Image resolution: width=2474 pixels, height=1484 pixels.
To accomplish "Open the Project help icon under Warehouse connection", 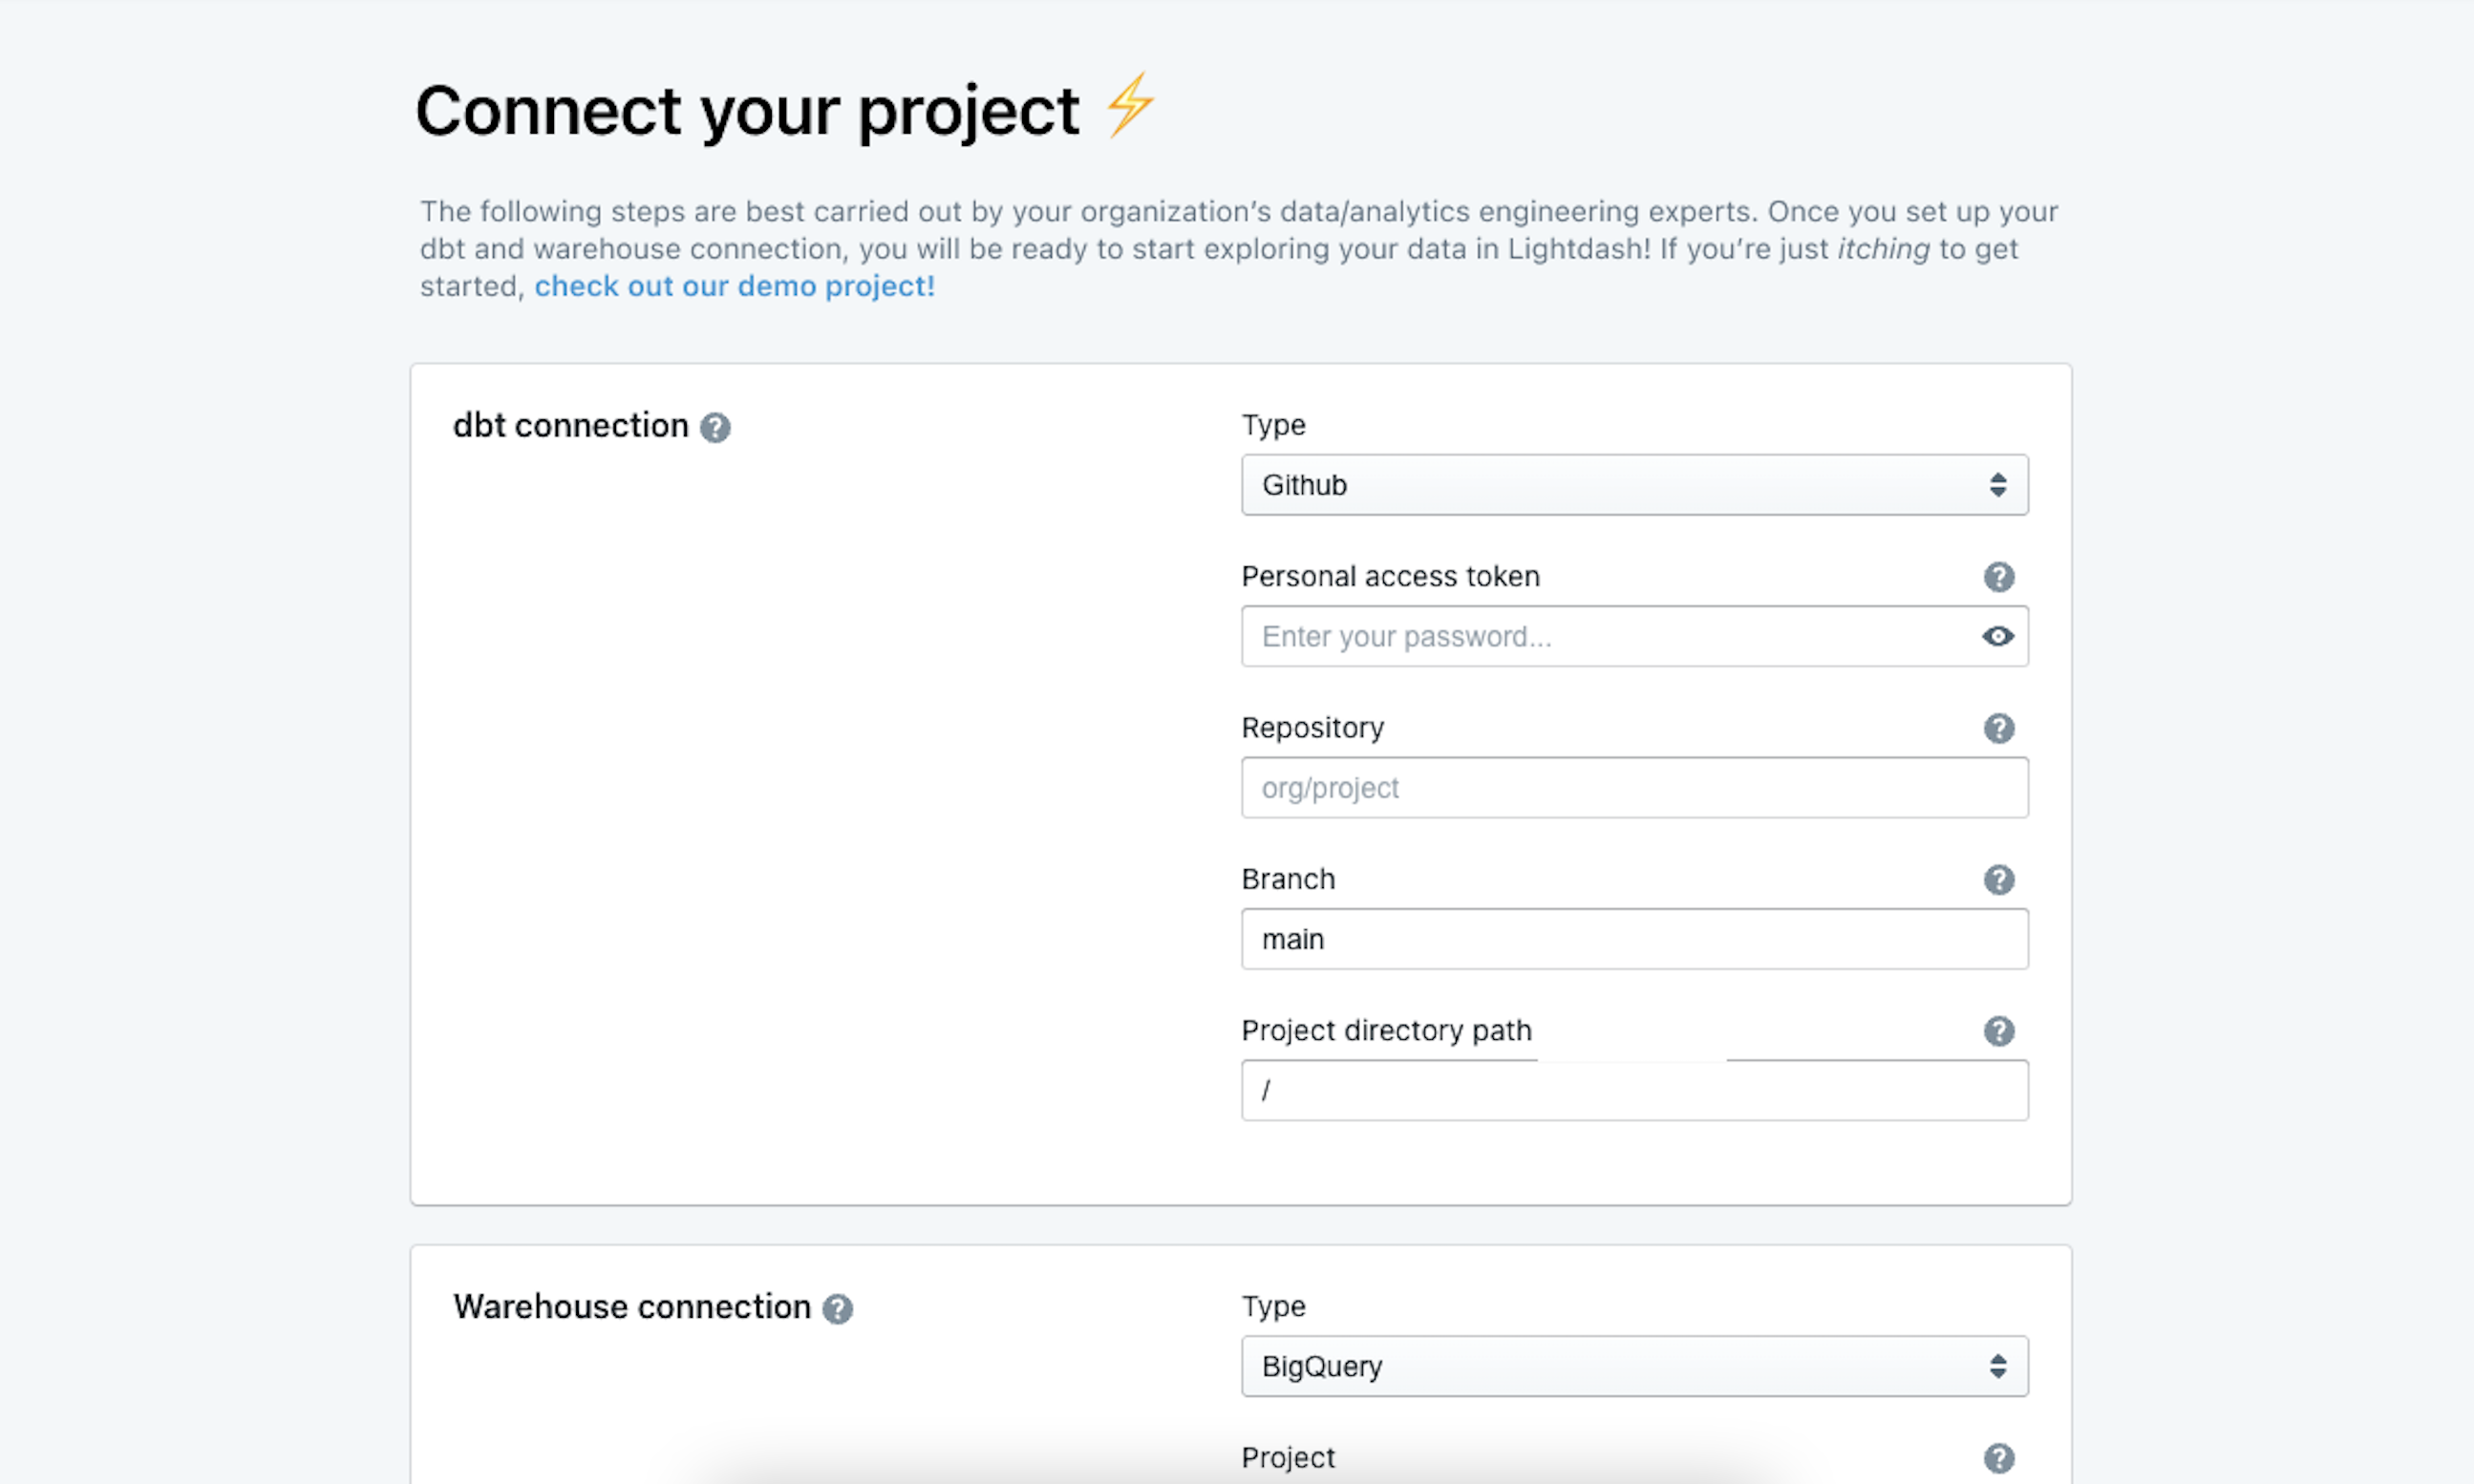I will pyautogui.click(x=1998, y=1458).
